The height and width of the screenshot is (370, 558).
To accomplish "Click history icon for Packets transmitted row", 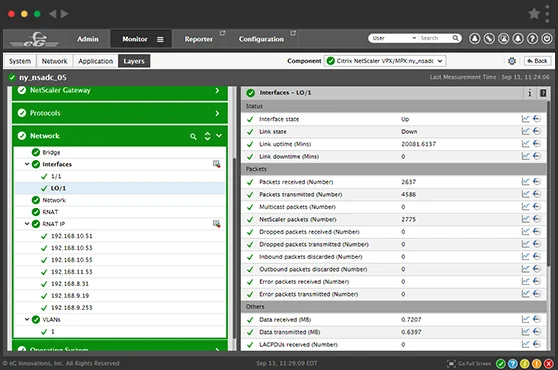I will click(x=537, y=194).
